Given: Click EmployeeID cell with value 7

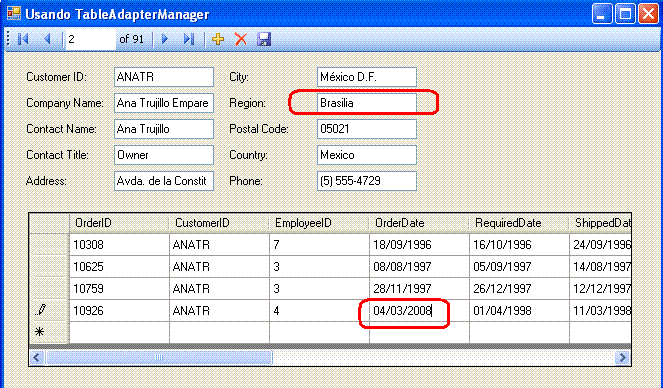Looking at the screenshot, I should [x=319, y=244].
